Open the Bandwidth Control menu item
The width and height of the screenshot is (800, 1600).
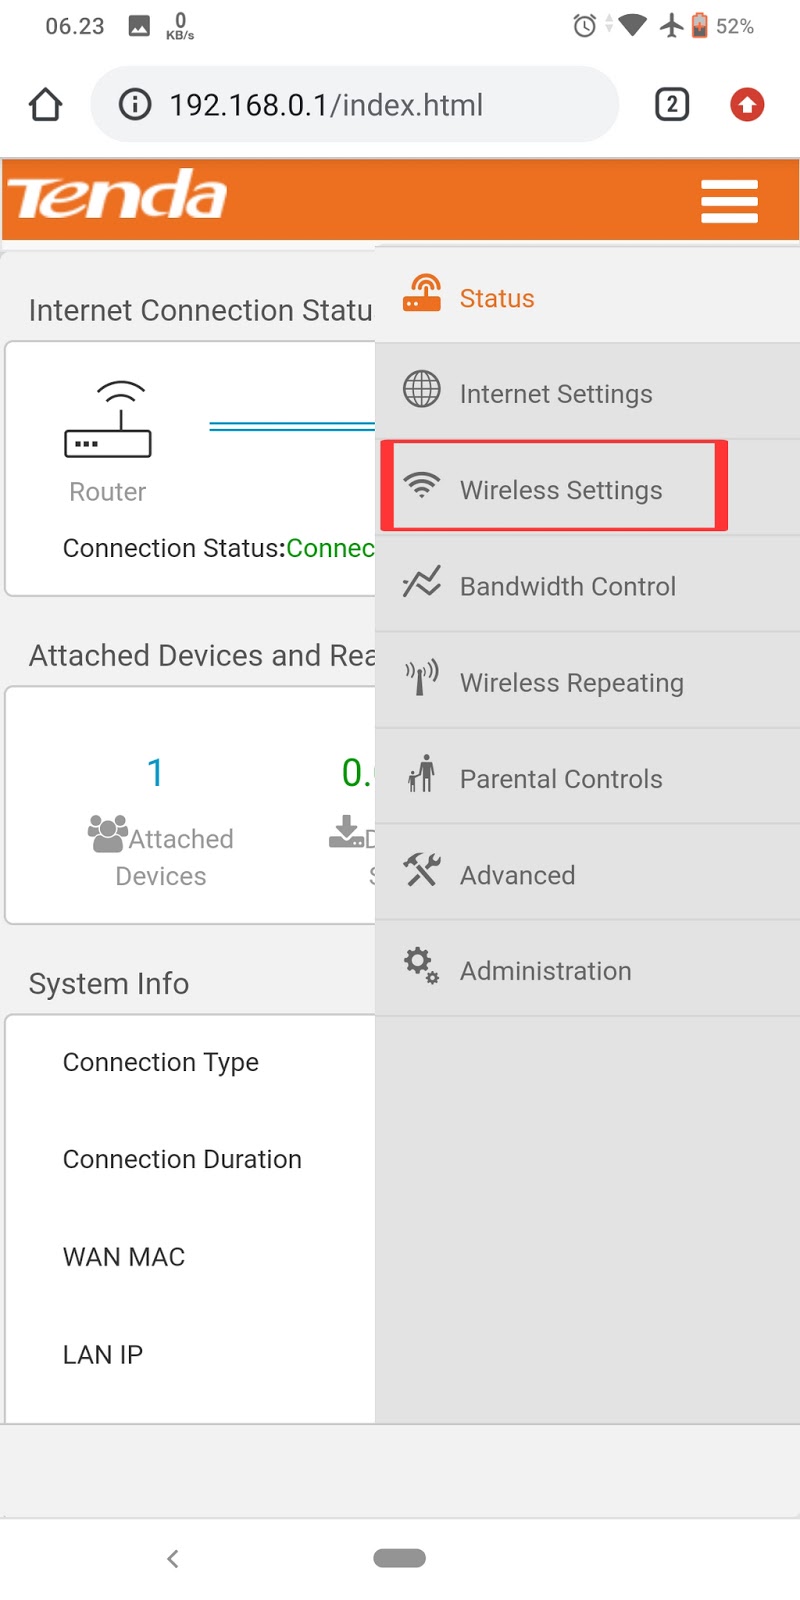[567, 586]
